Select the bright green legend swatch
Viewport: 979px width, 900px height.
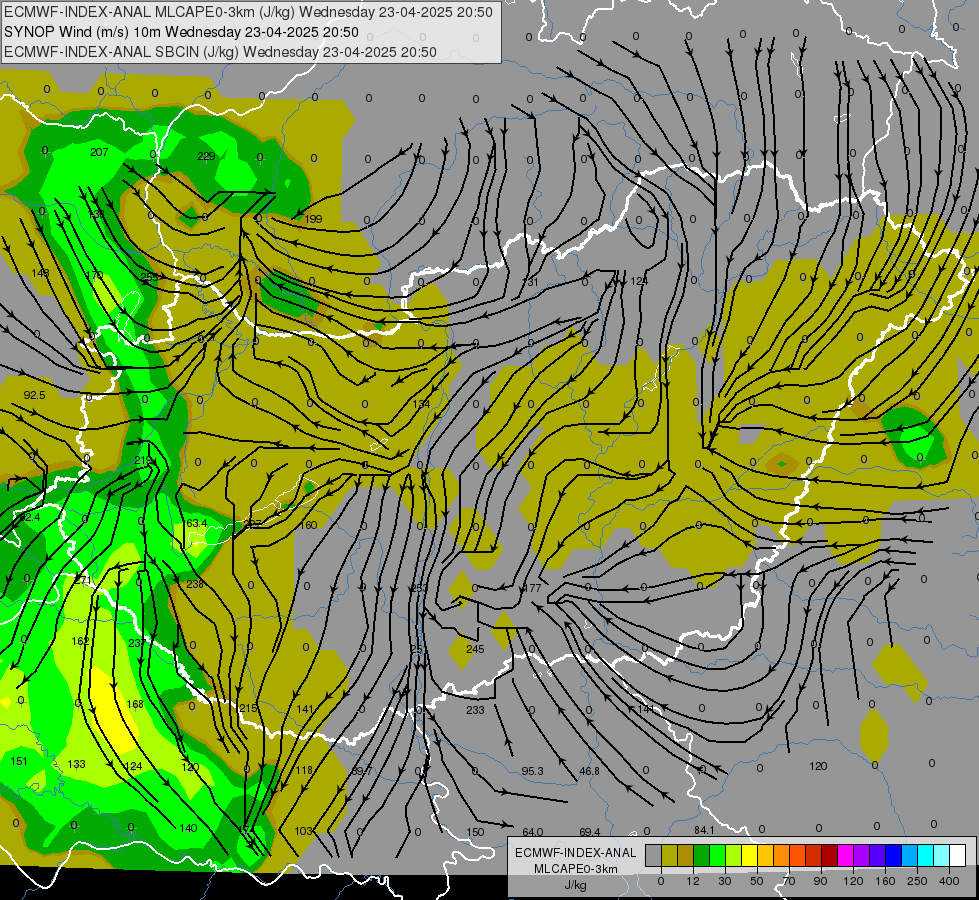click(717, 855)
